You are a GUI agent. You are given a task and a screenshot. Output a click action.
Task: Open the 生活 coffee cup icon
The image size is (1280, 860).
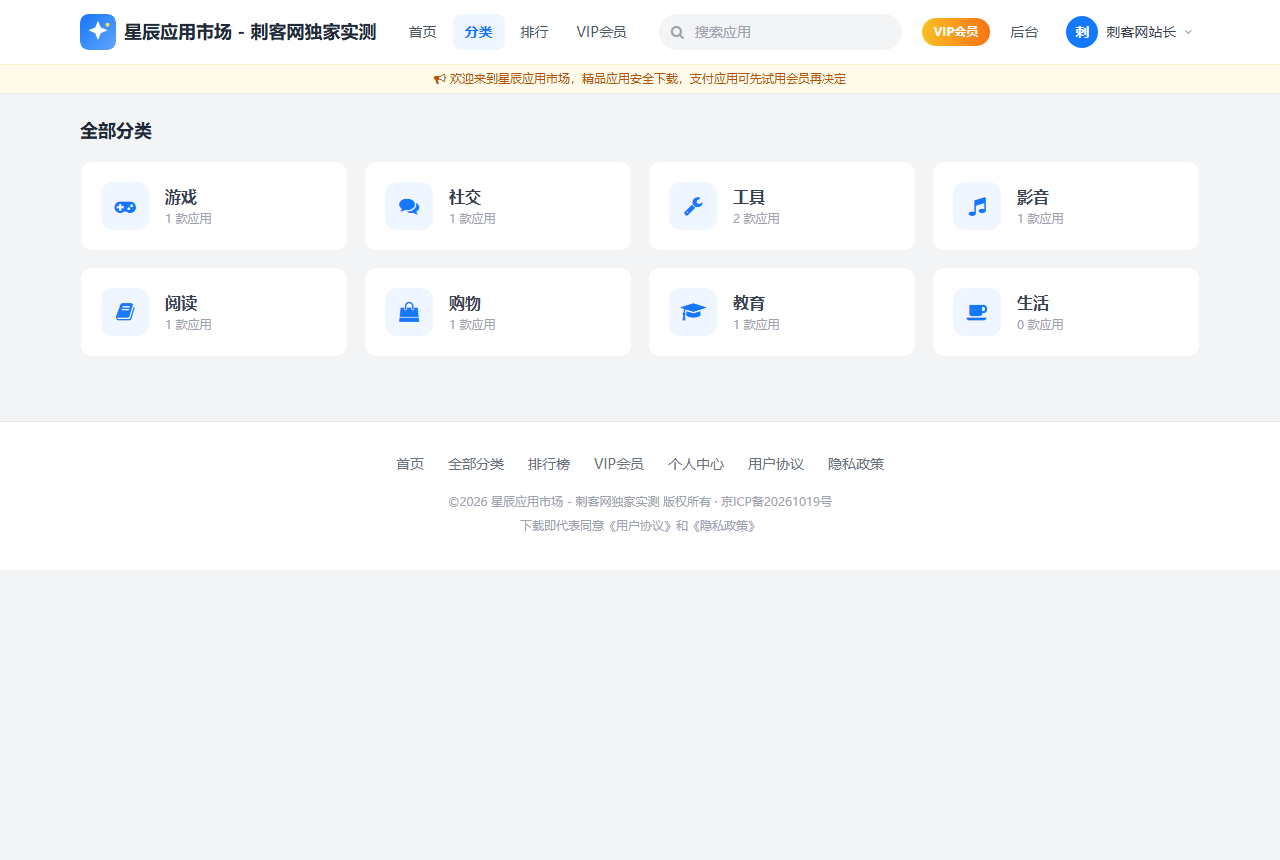[977, 312]
